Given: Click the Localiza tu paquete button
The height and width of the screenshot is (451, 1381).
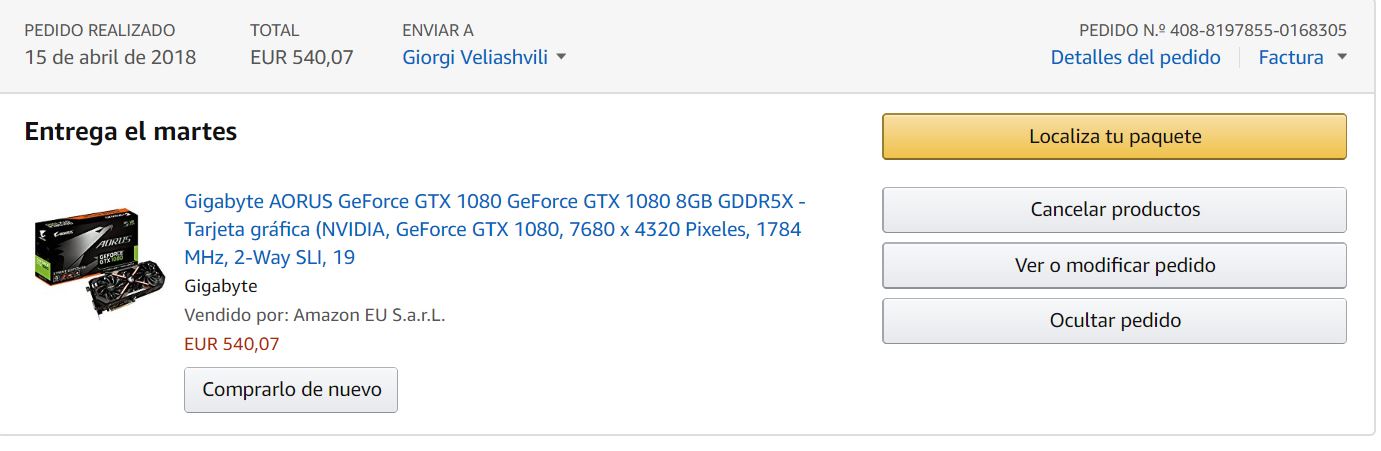Looking at the screenshot, I should pos(1114,137).
